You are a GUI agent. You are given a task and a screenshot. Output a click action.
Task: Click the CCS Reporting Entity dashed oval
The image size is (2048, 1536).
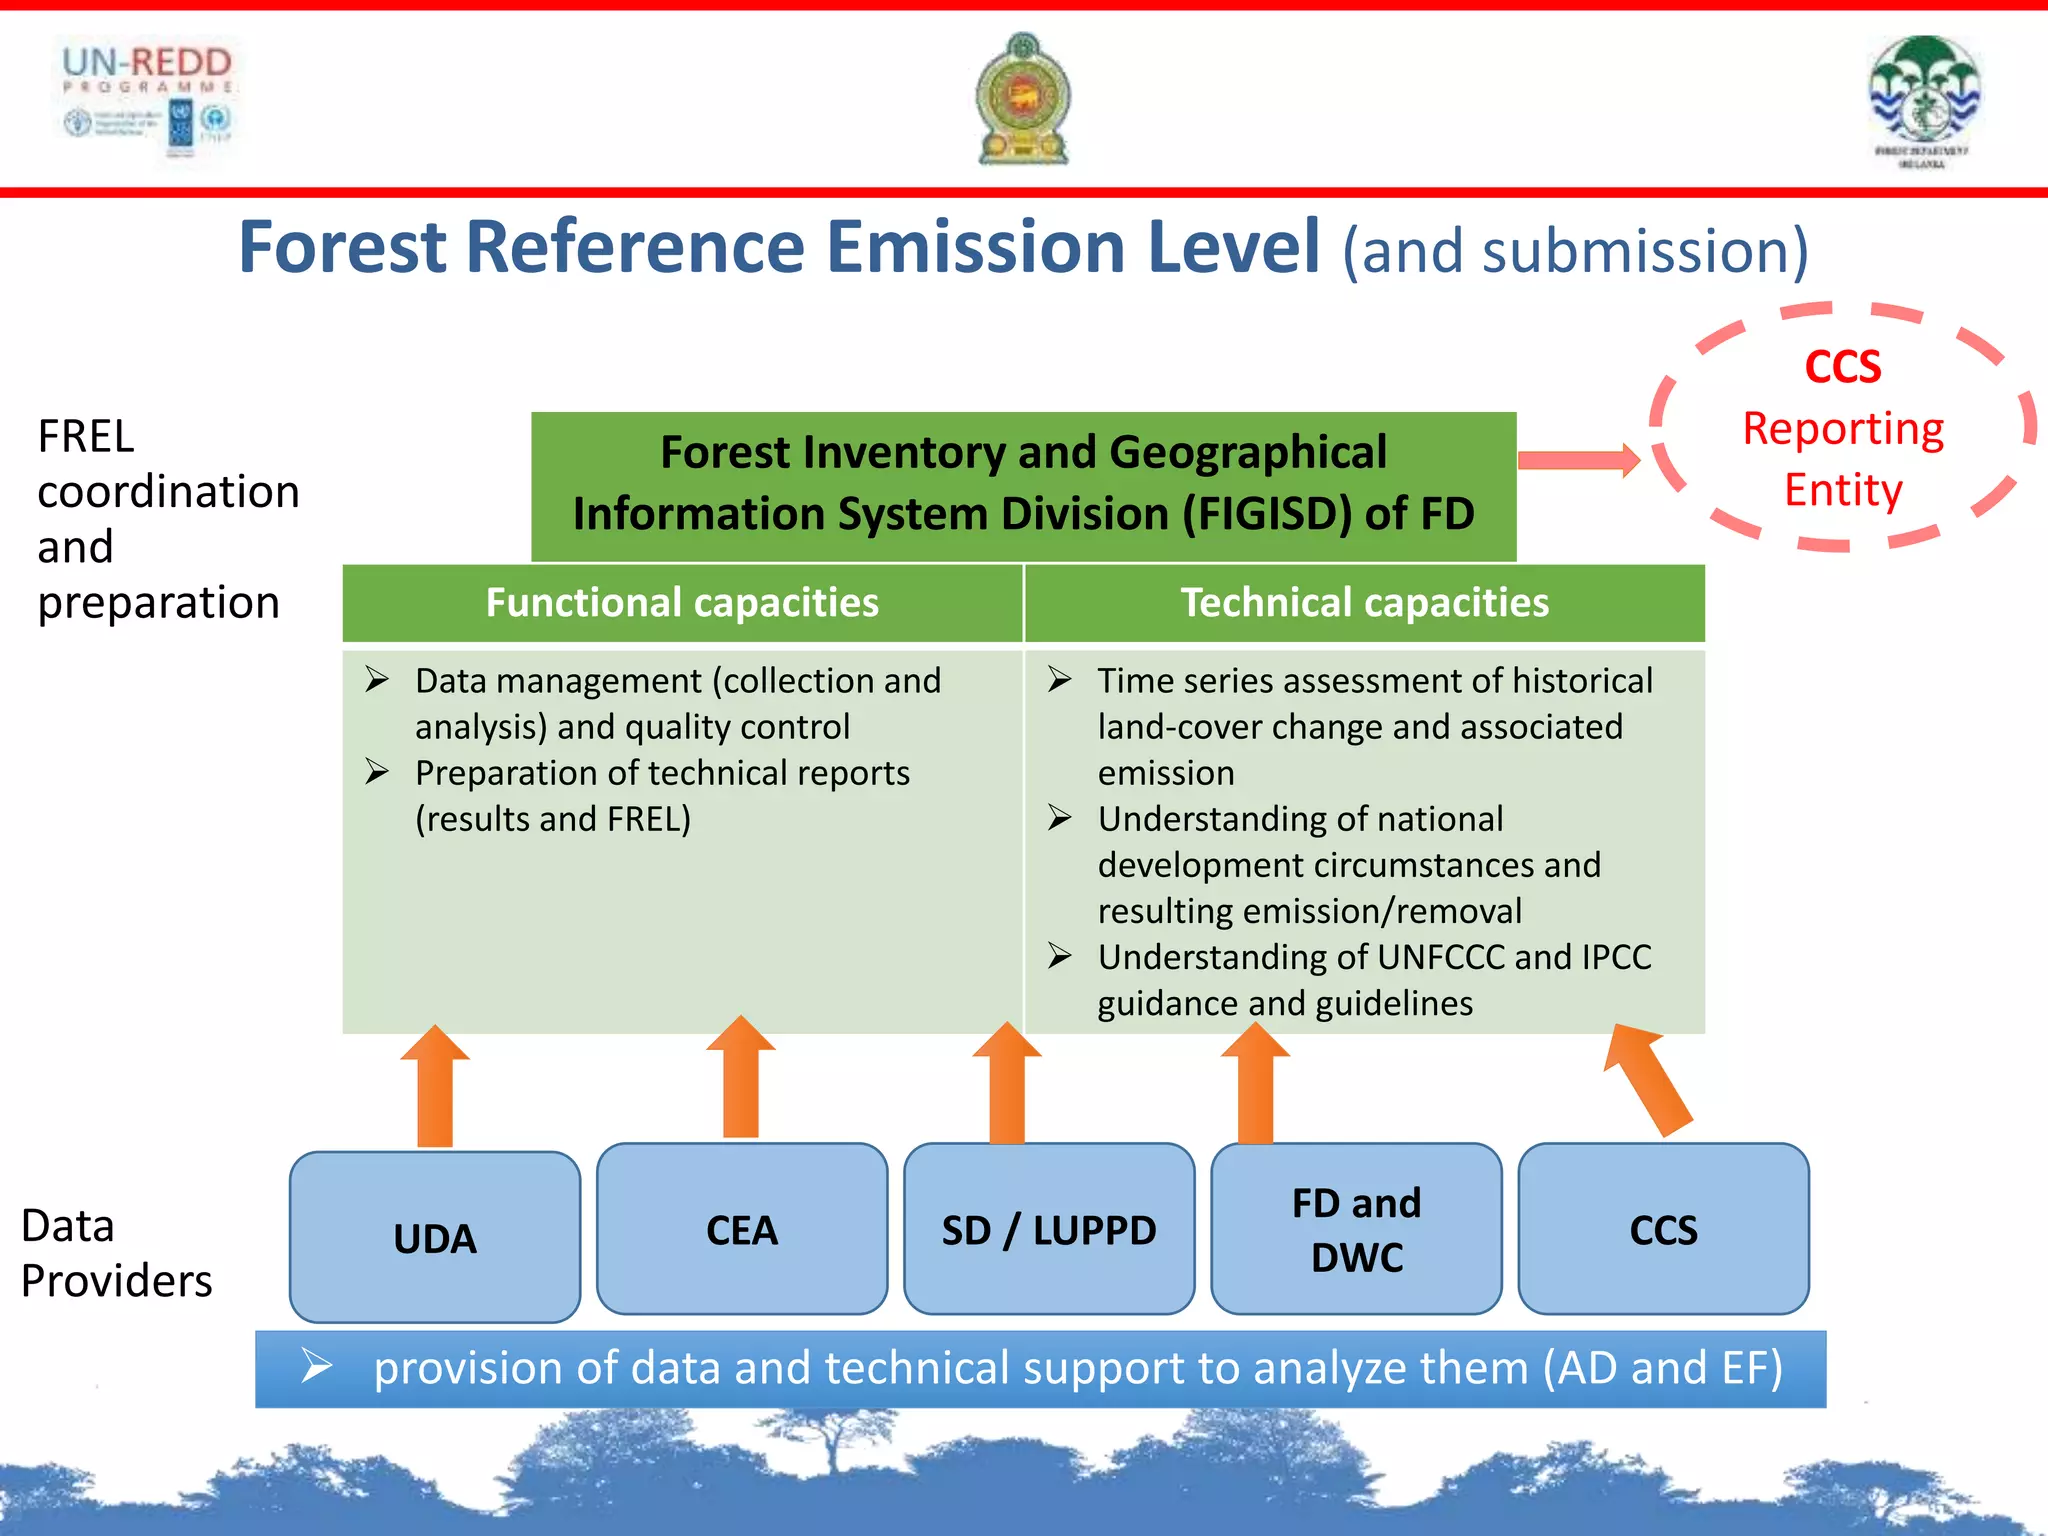[x=1843, y=427]
